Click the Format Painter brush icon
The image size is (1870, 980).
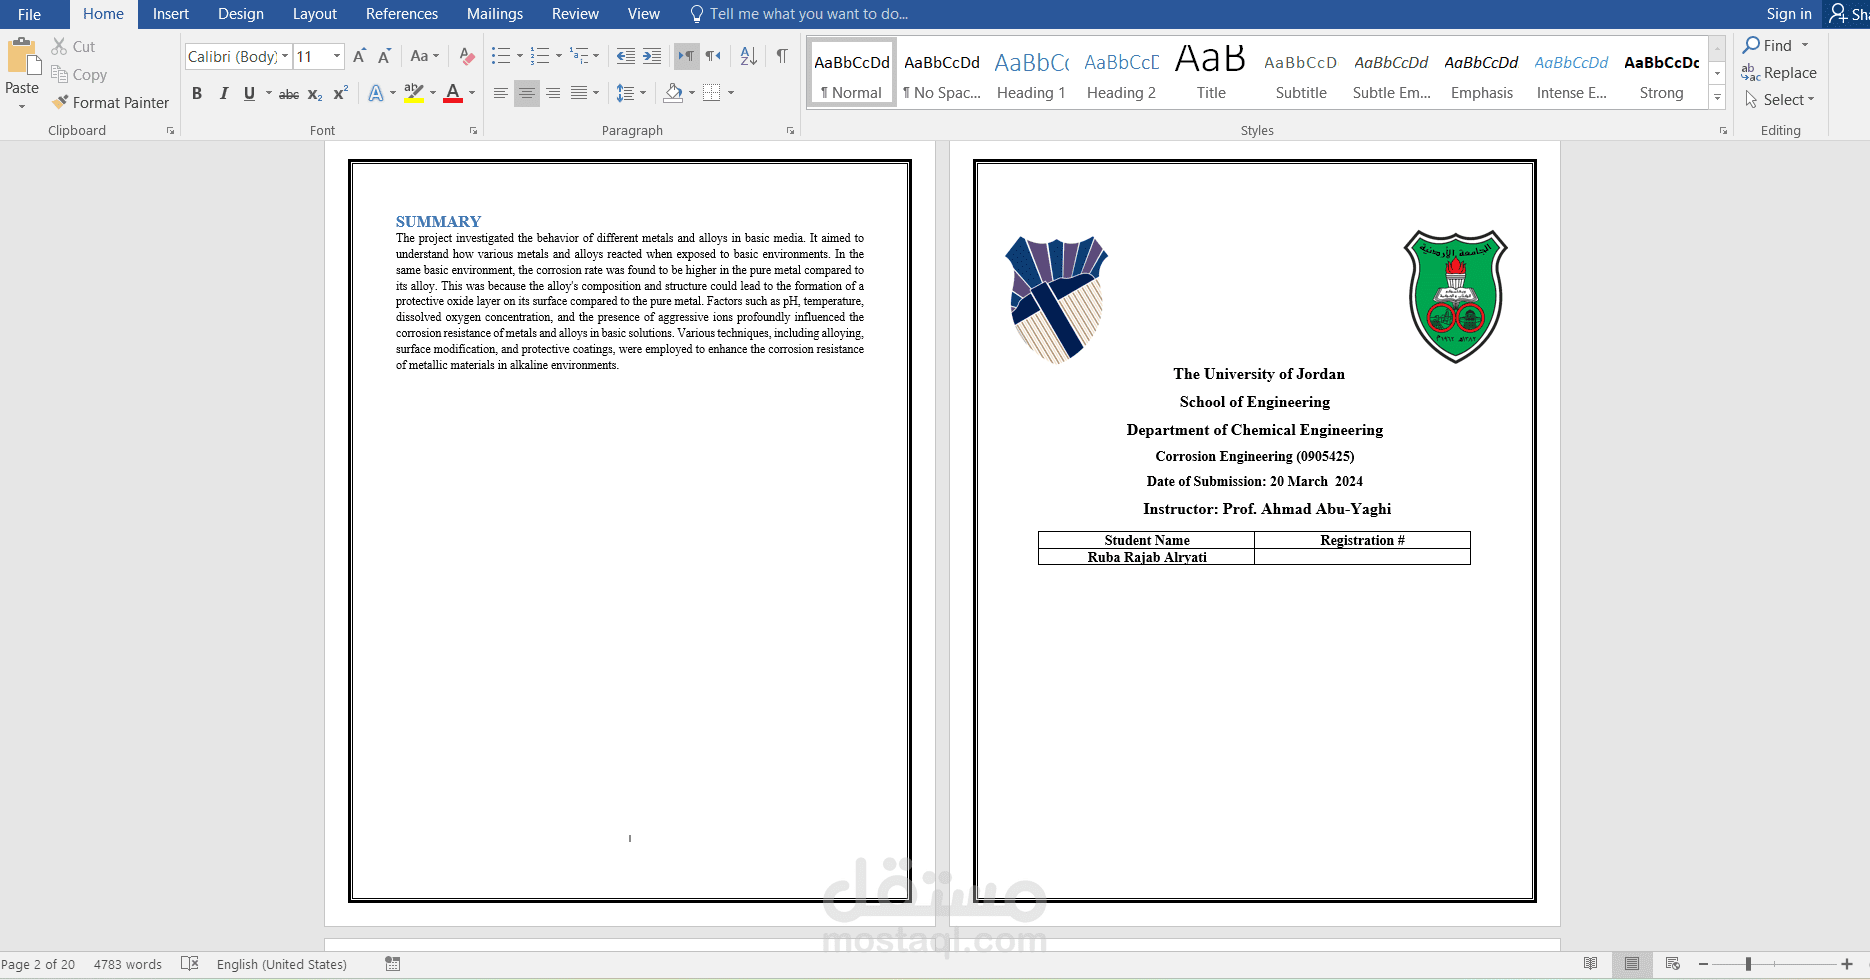click(60, 102)
